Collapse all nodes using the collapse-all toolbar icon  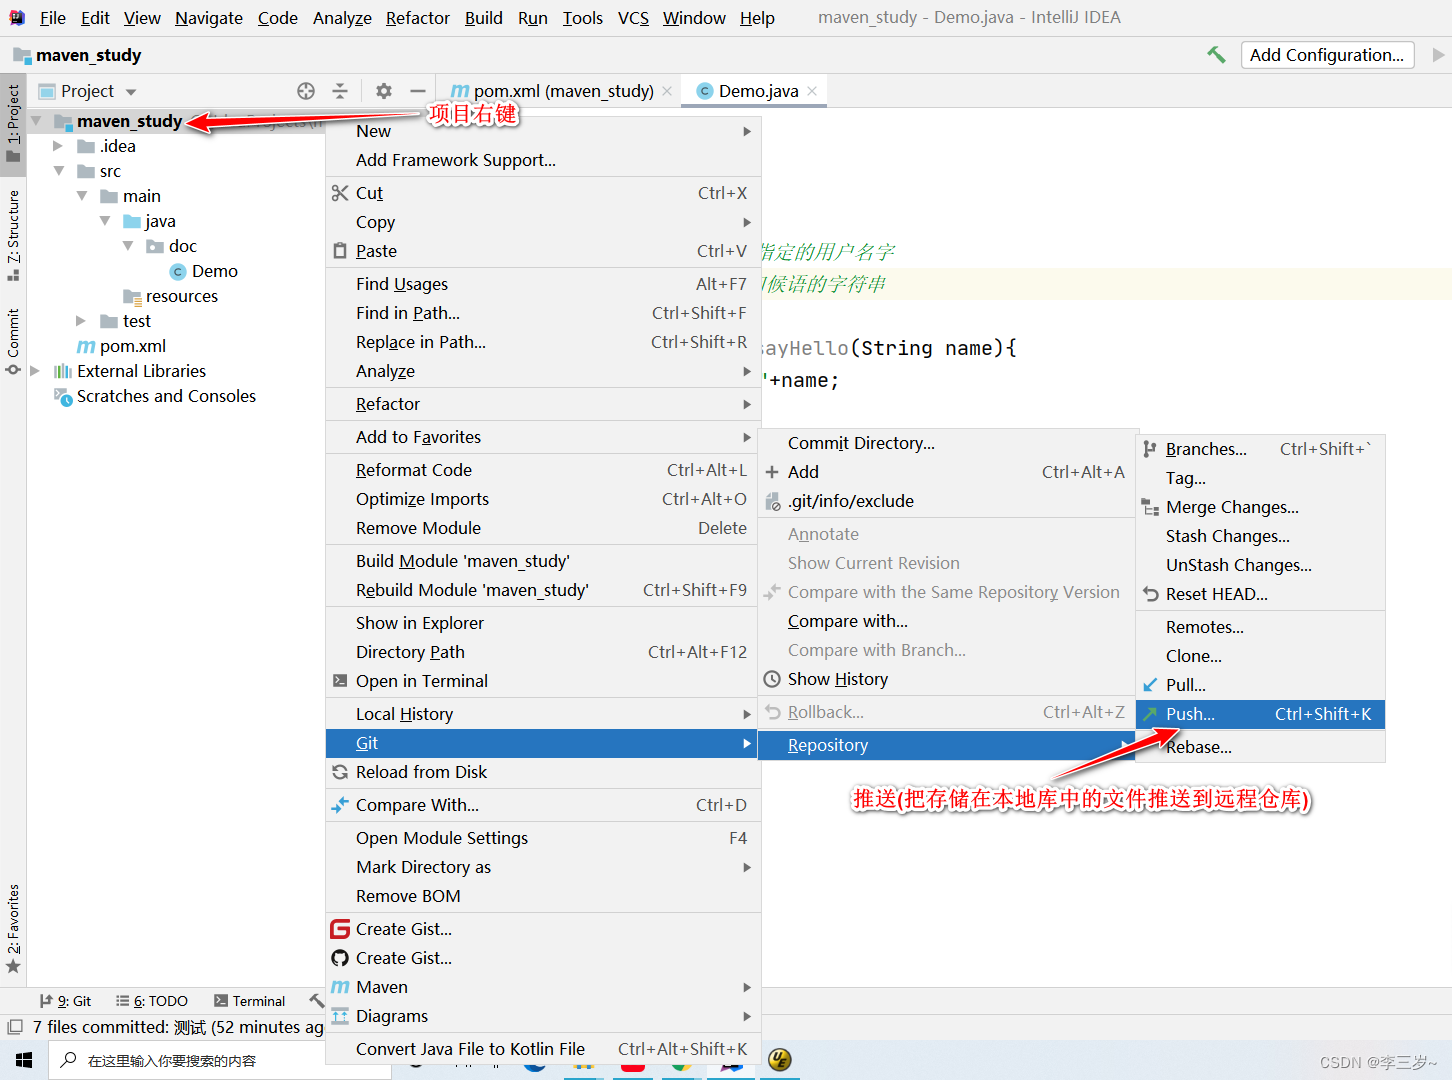coord(341,90)
